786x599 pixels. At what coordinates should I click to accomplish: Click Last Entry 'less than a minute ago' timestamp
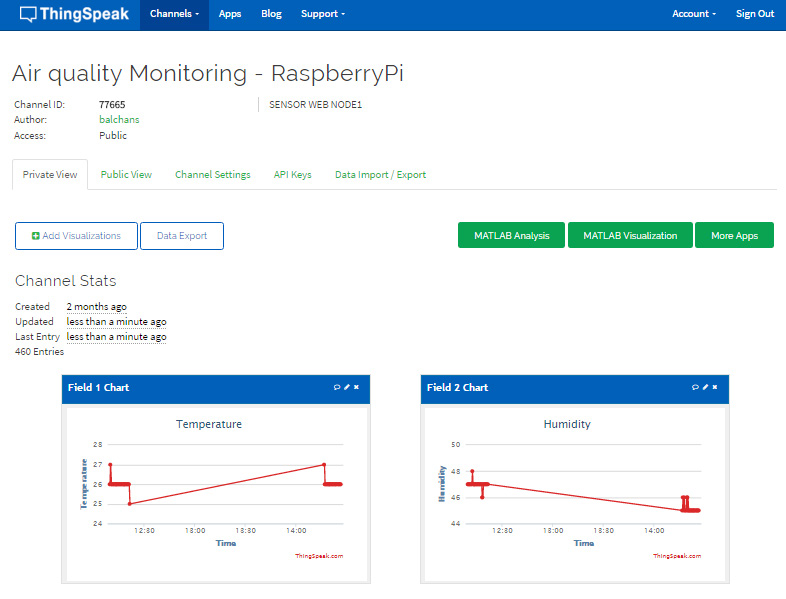116,336
